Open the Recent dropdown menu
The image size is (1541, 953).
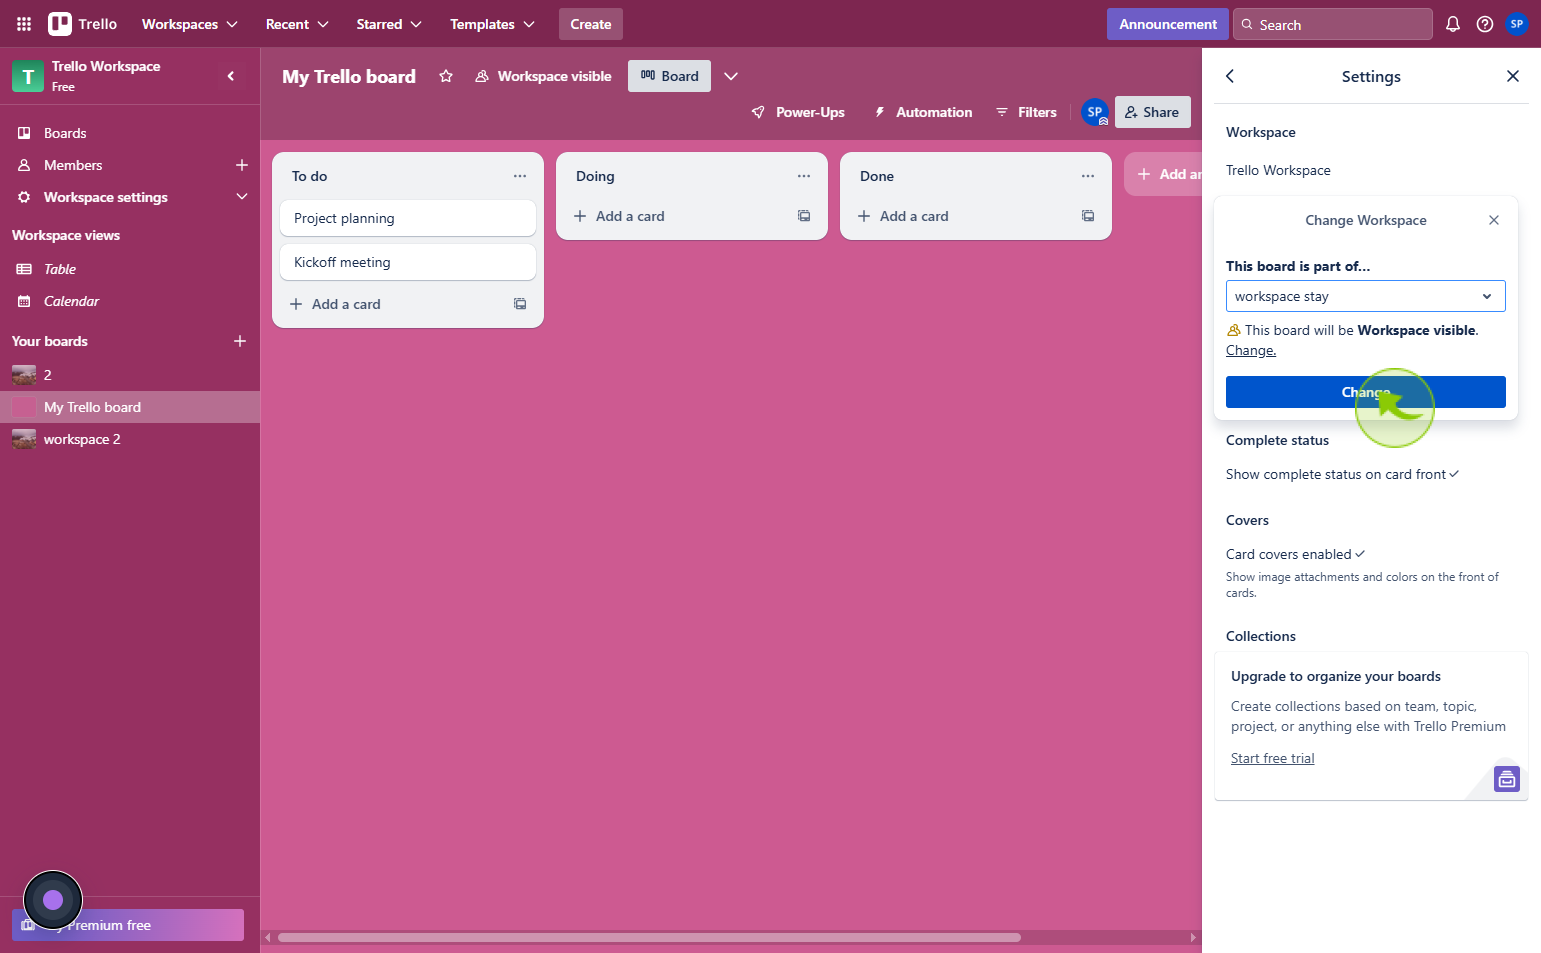point(297,24)
